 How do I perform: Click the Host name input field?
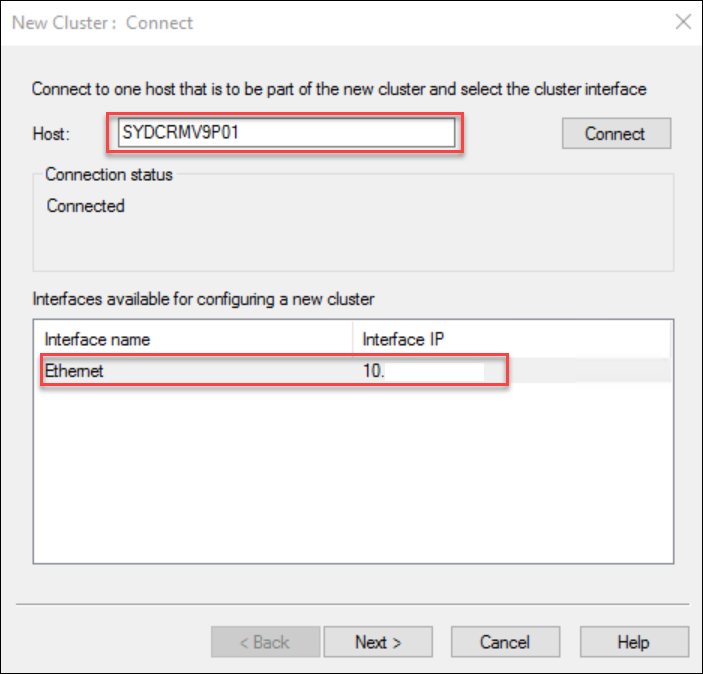pyautogui.click(x=286, y=133)
